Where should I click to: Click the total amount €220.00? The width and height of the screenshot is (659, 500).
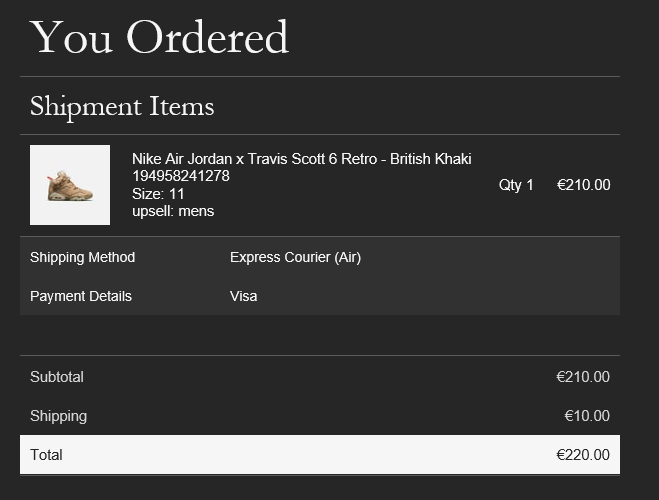[x=583, y=455]
